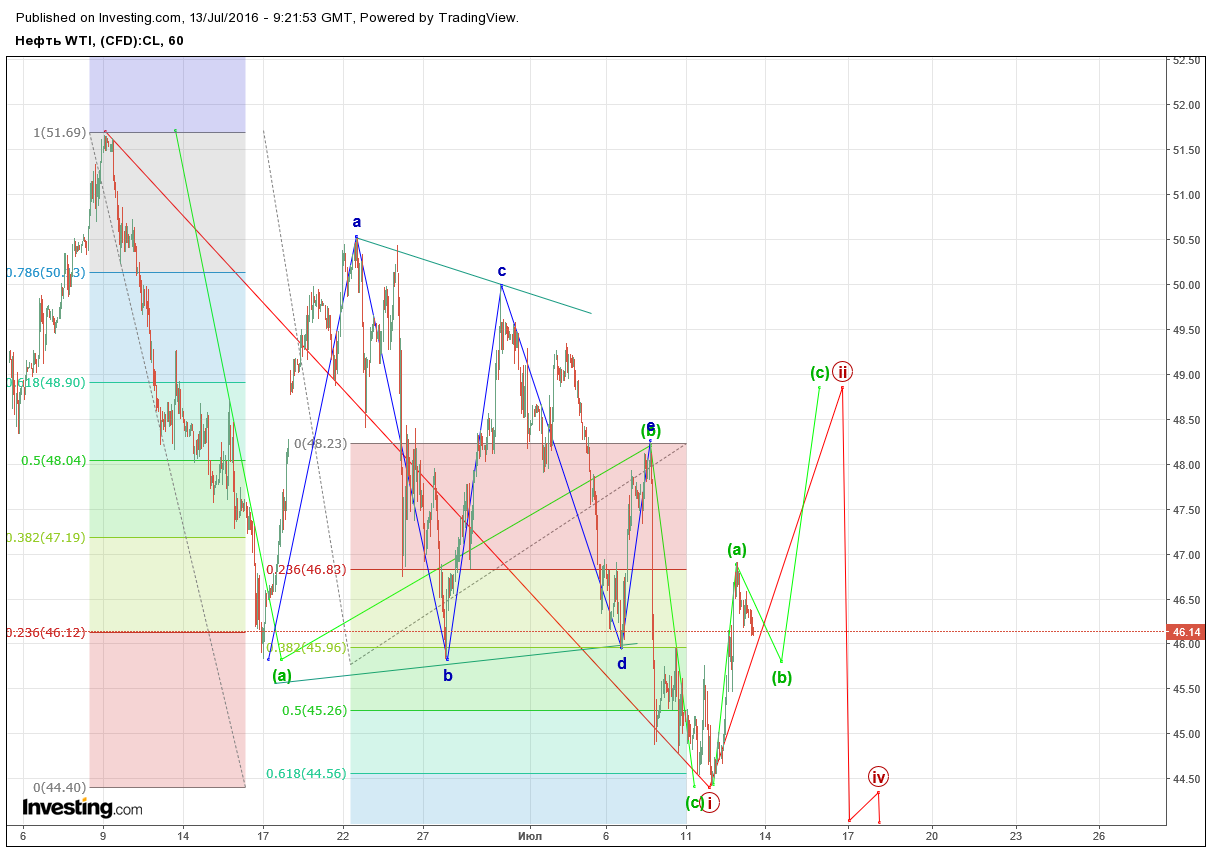Click the green lowercase '(b)' wave label
1212x849 pixels.
pos(782,677)
